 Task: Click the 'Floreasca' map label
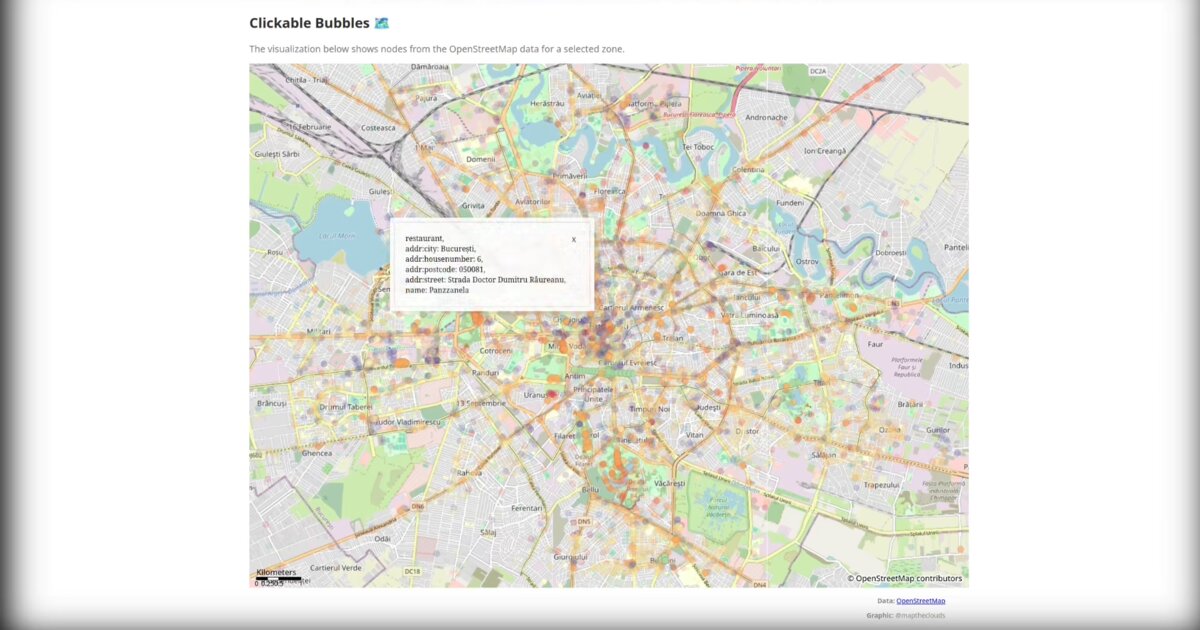pyautogui.click(x=609, y=191)
